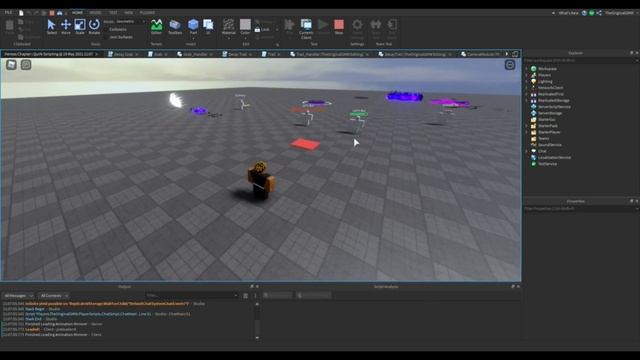Switch to the VIEW ribbon tab
This screenshot has height=360, width=640.
[129, 13]
